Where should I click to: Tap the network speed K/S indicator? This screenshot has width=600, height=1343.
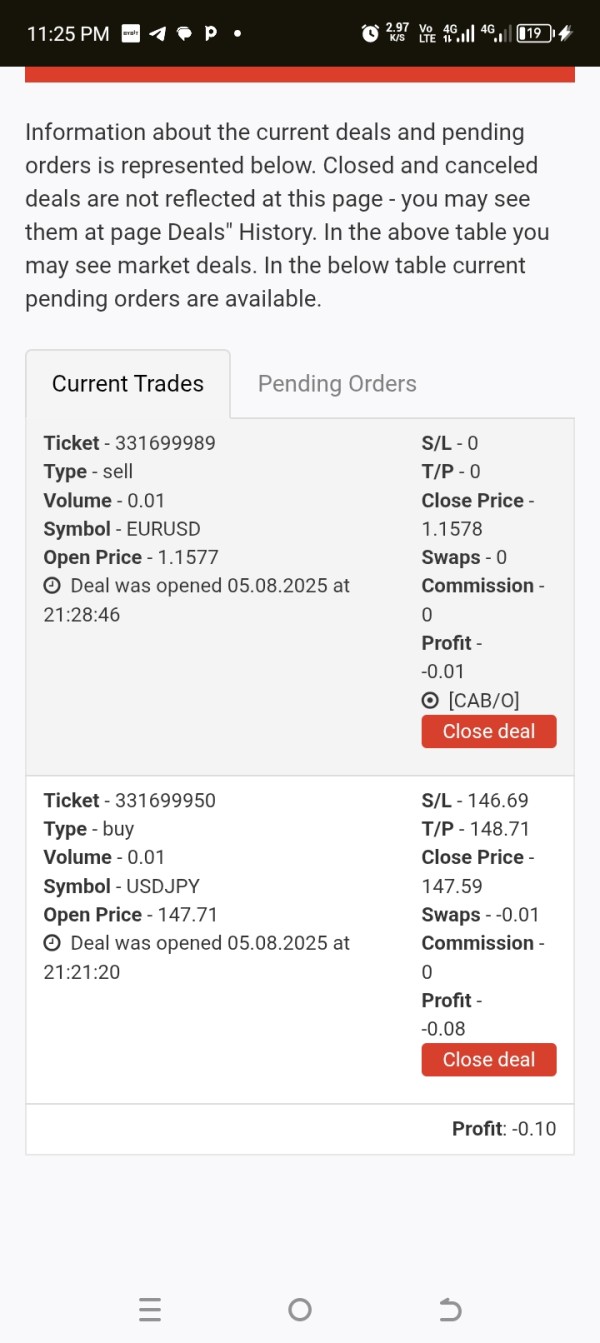pos(397,33)
